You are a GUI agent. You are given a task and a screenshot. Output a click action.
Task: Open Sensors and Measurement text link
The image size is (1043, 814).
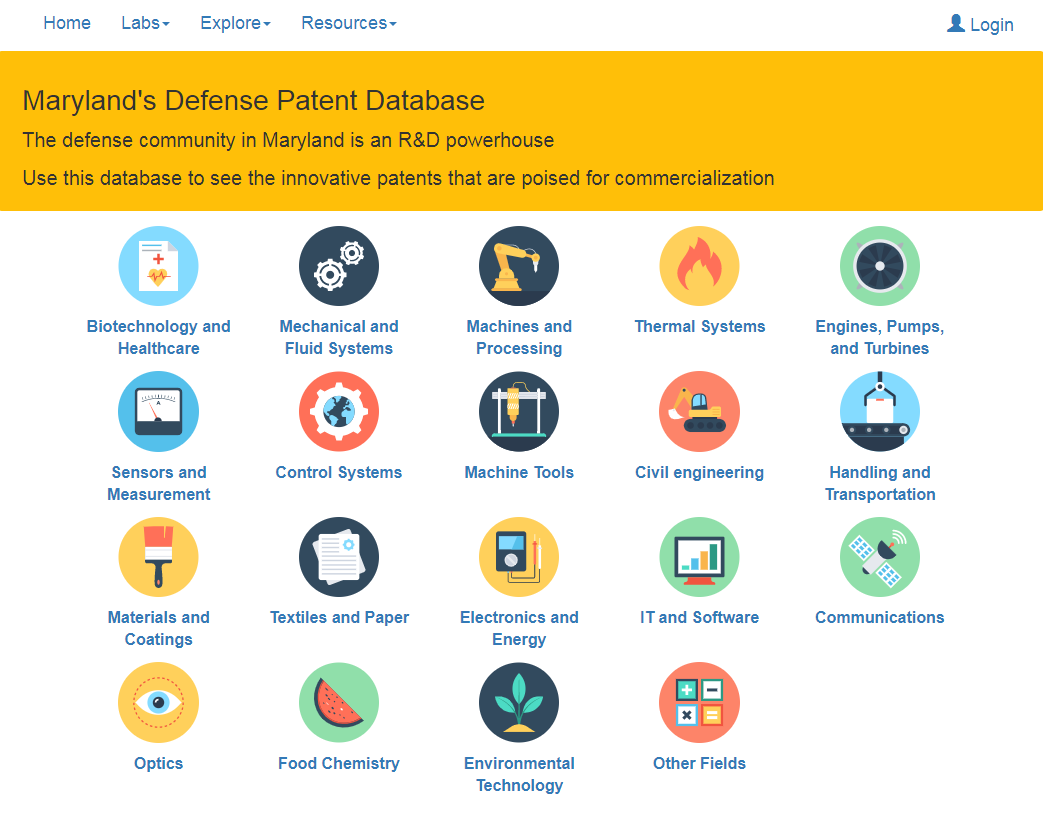tap(158, 483)
